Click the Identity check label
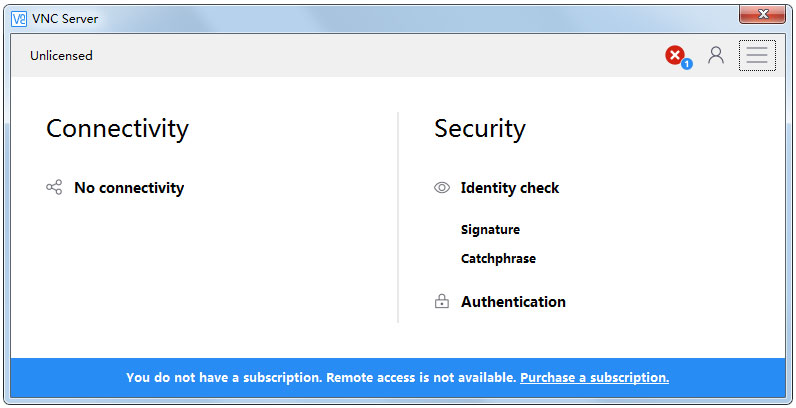 (510, 188)
